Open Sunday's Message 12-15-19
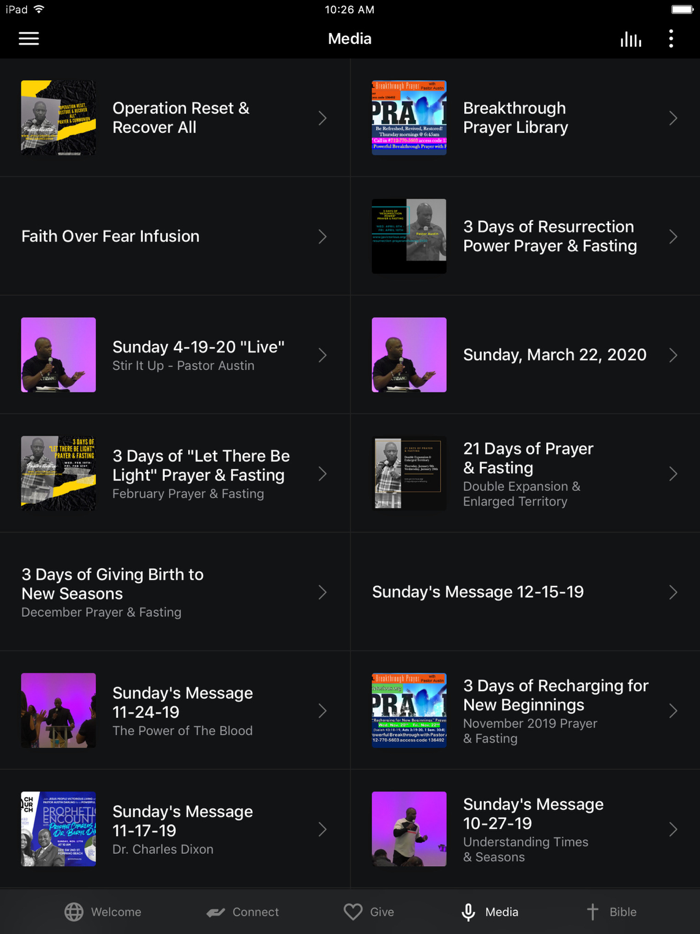Image resolution: width=700 pixels, height=934 pixels. [478, 592]
